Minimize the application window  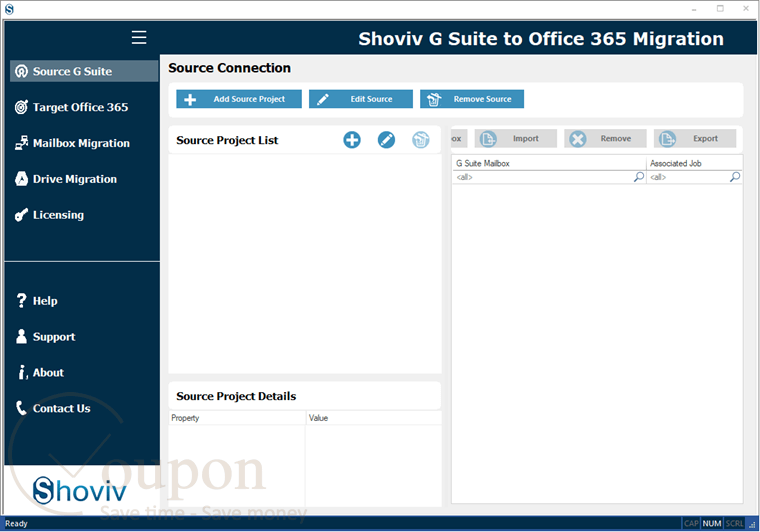(x=694, y=9)
